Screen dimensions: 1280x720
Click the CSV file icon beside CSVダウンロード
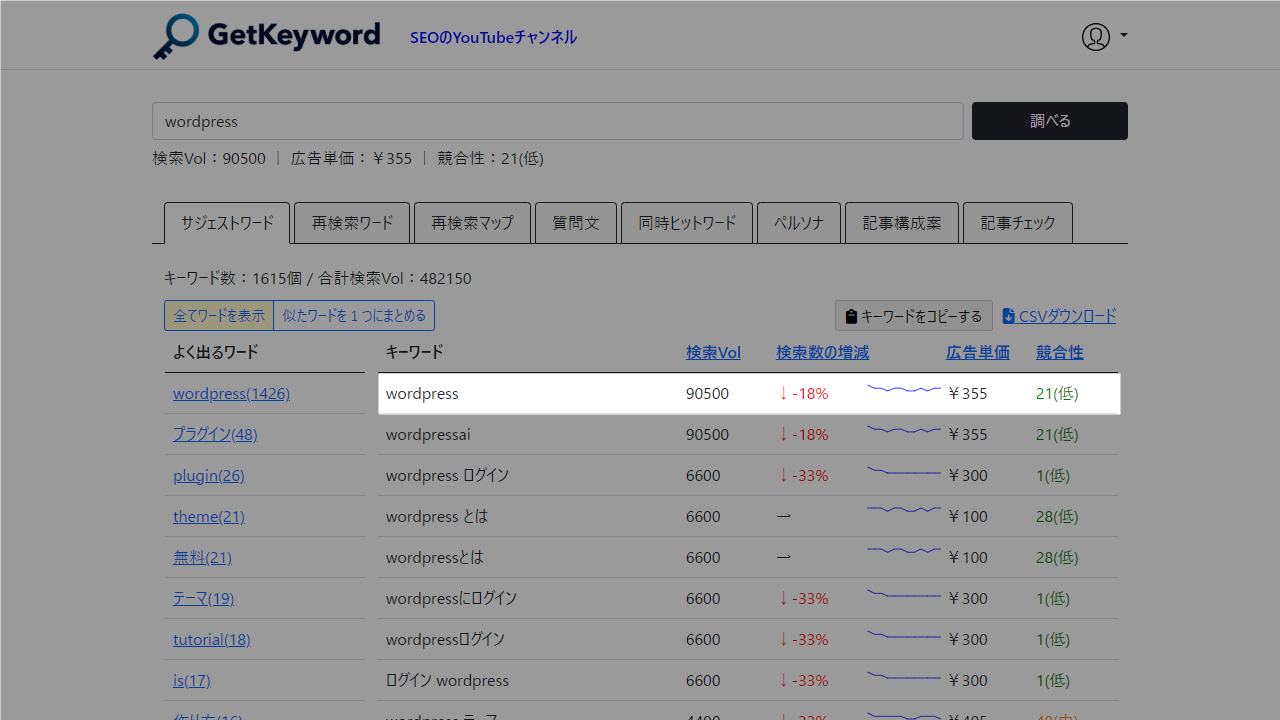coord(1009,315)
